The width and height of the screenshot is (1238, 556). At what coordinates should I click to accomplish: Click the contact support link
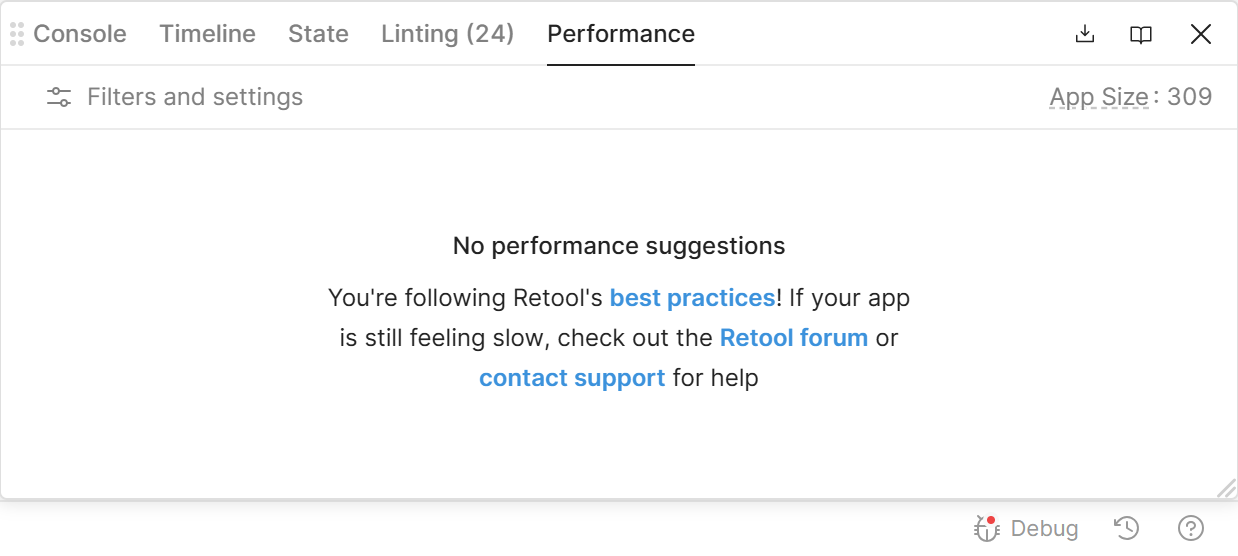click(x=572, y=378)
